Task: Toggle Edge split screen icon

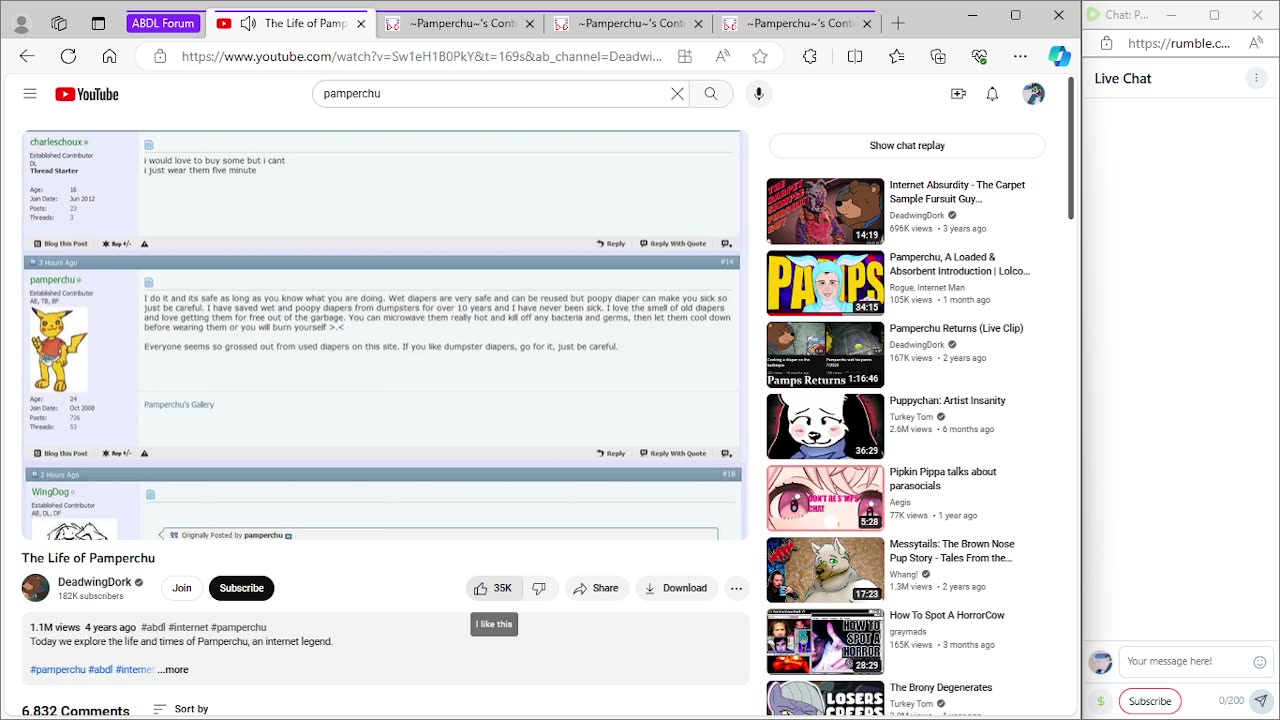Action: 855,57
